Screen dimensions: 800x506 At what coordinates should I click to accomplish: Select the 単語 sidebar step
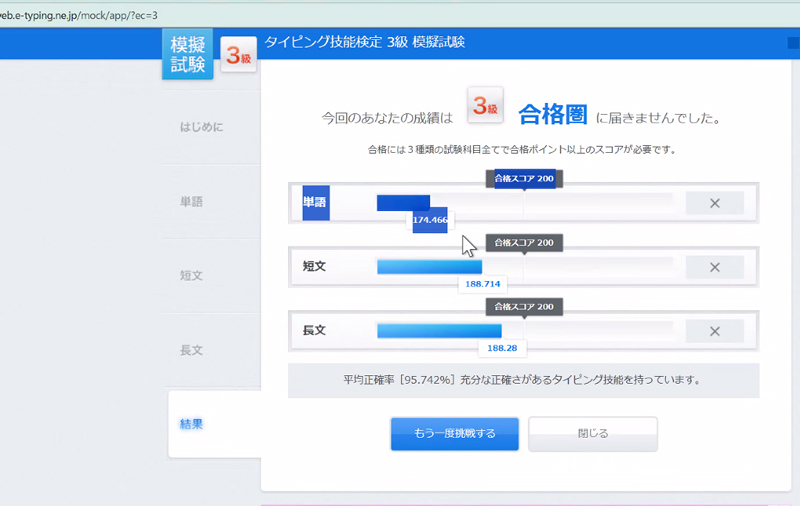pyautogui.click(x=191, y=201)
